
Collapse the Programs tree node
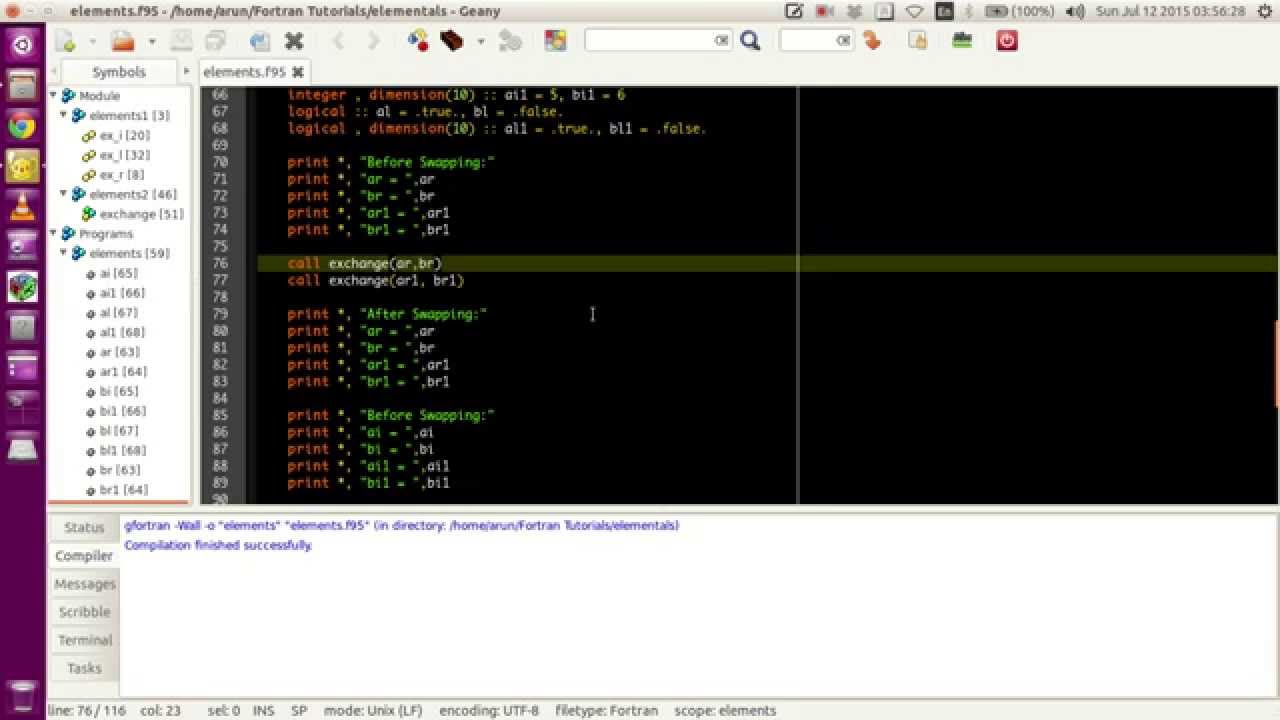[x=54, y=234]
